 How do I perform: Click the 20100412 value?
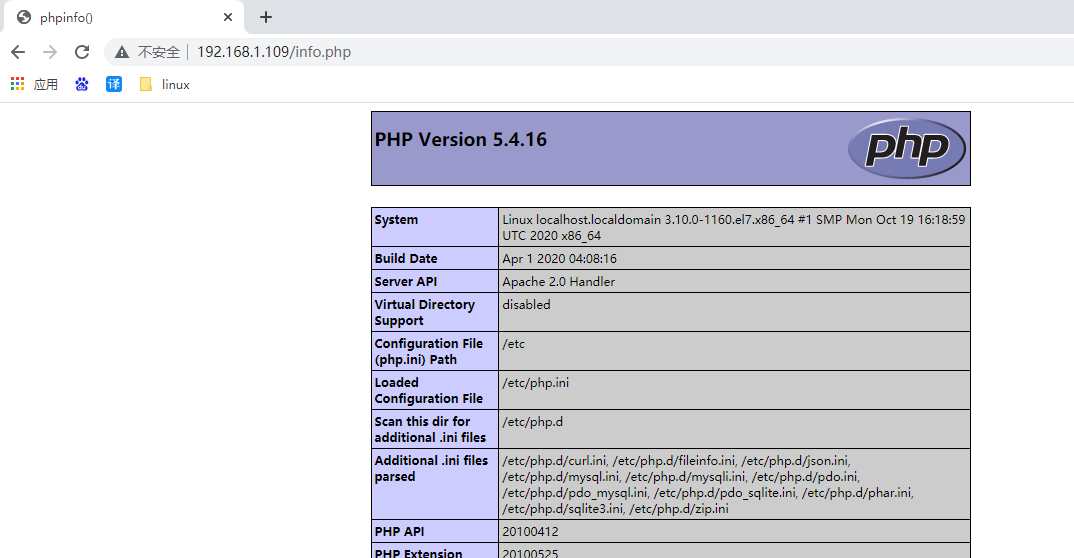(x=530, y=532)
